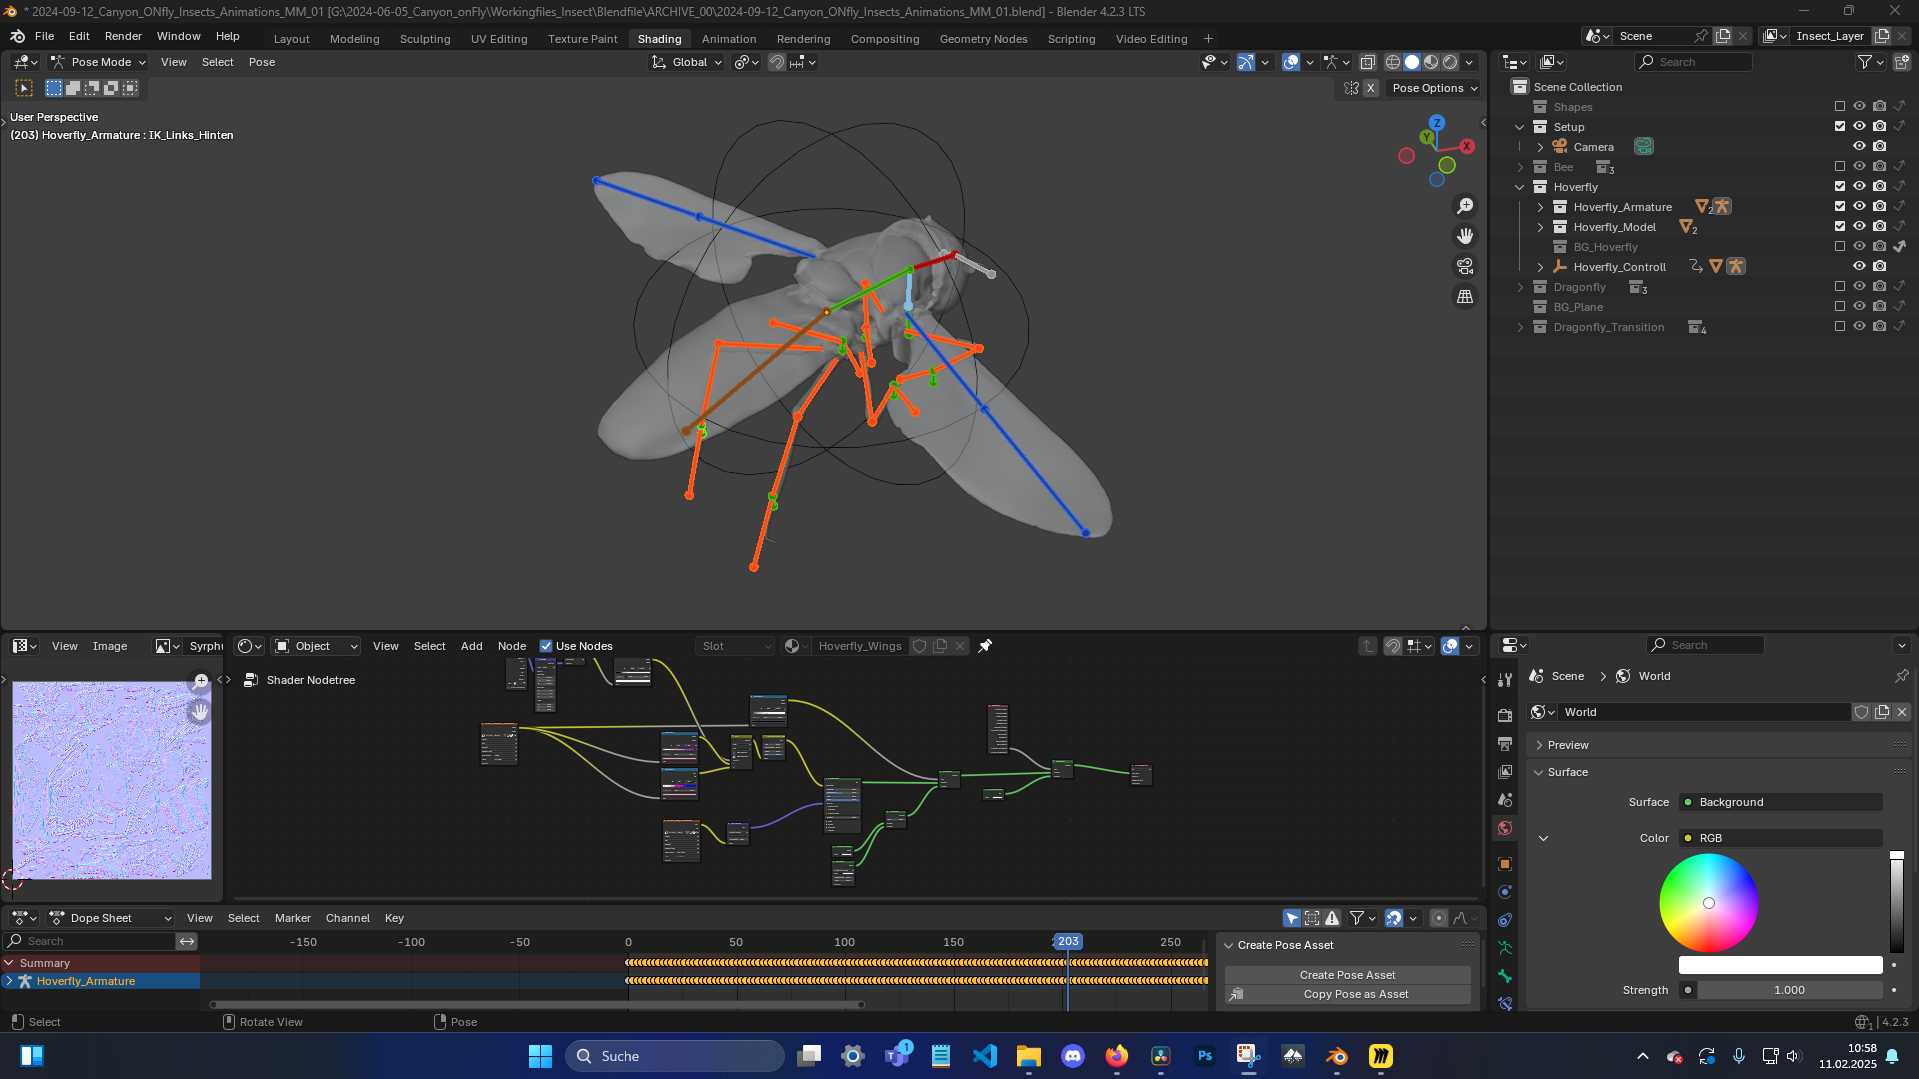
Task: Open the Bone properties tab
Action: (x=1505, y=975)
